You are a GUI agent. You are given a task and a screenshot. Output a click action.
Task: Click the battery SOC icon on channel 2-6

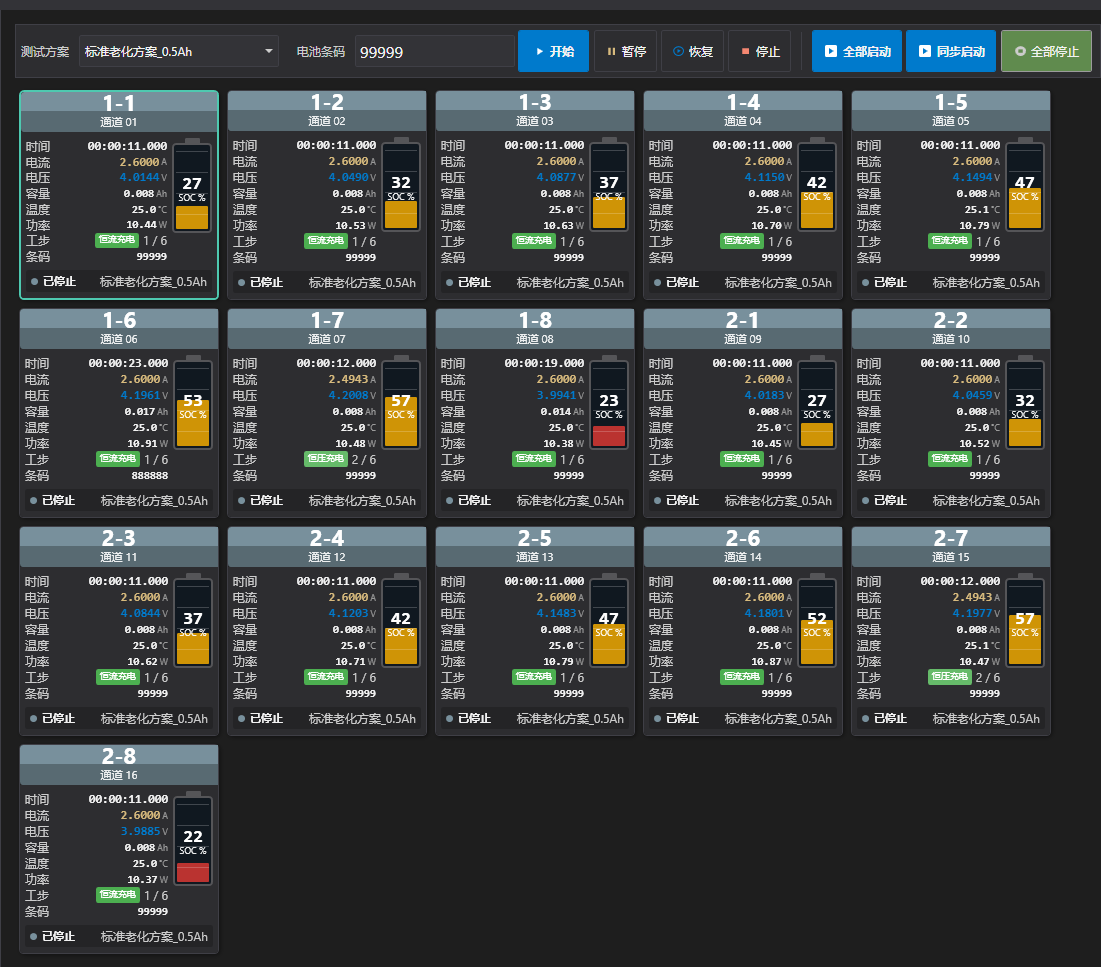click(x=817, y=621)
